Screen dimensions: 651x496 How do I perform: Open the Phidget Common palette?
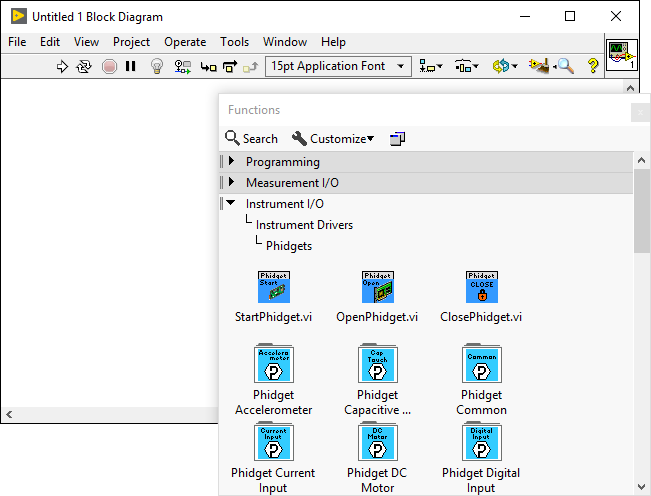[x=482, y=364]
